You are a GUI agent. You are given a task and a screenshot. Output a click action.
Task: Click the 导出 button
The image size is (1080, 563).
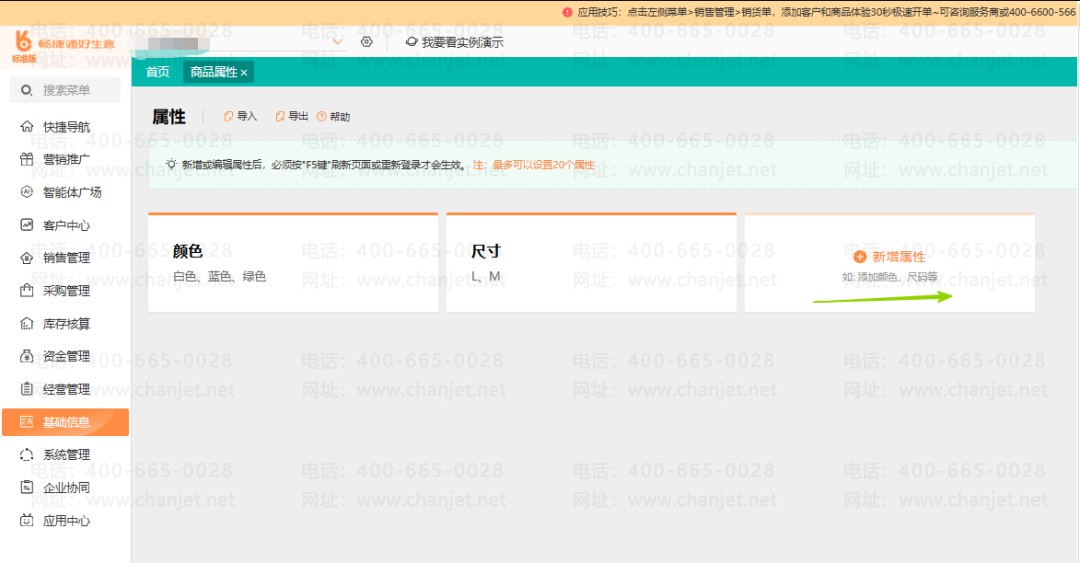[x=291, y=116]
